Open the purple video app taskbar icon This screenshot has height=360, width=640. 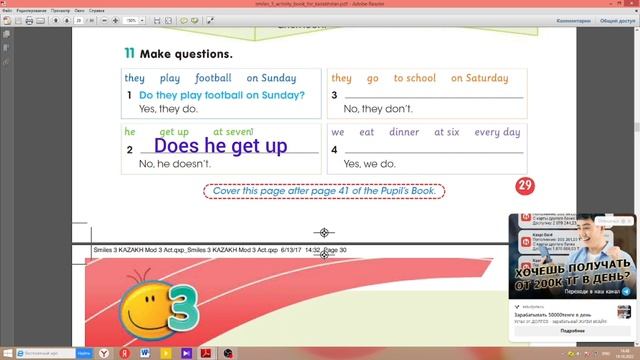[x=186, y=353]
